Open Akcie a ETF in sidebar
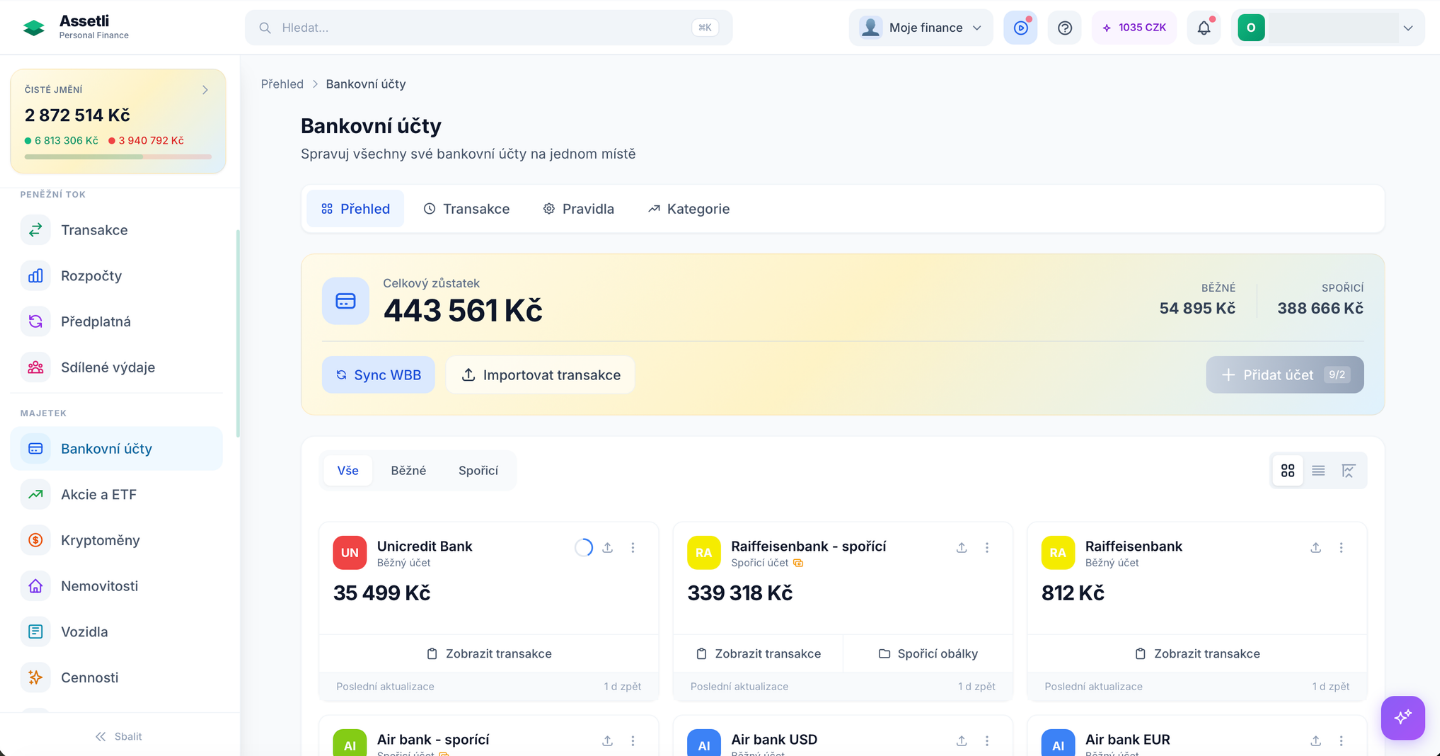 (x=116, y=494)
